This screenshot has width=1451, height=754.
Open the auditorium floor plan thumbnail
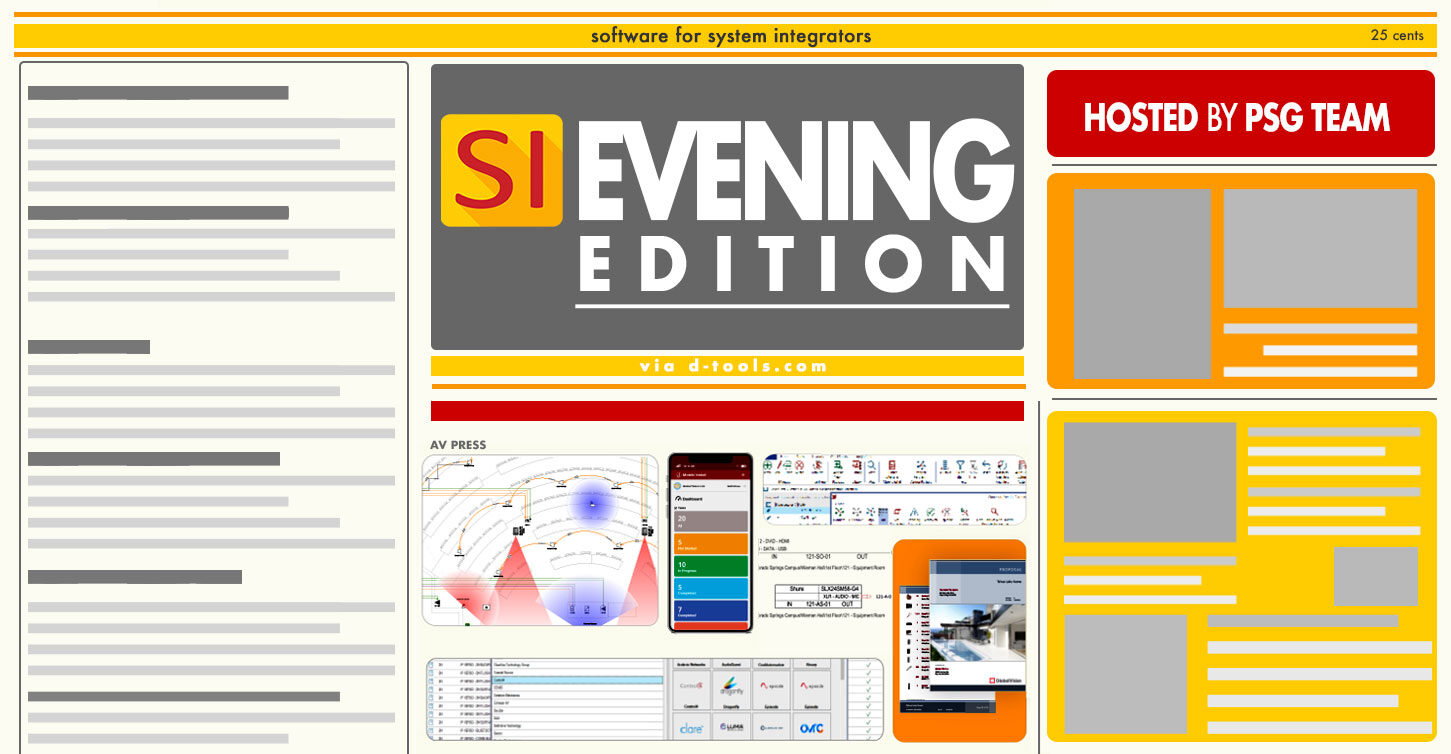pos(540,540)
